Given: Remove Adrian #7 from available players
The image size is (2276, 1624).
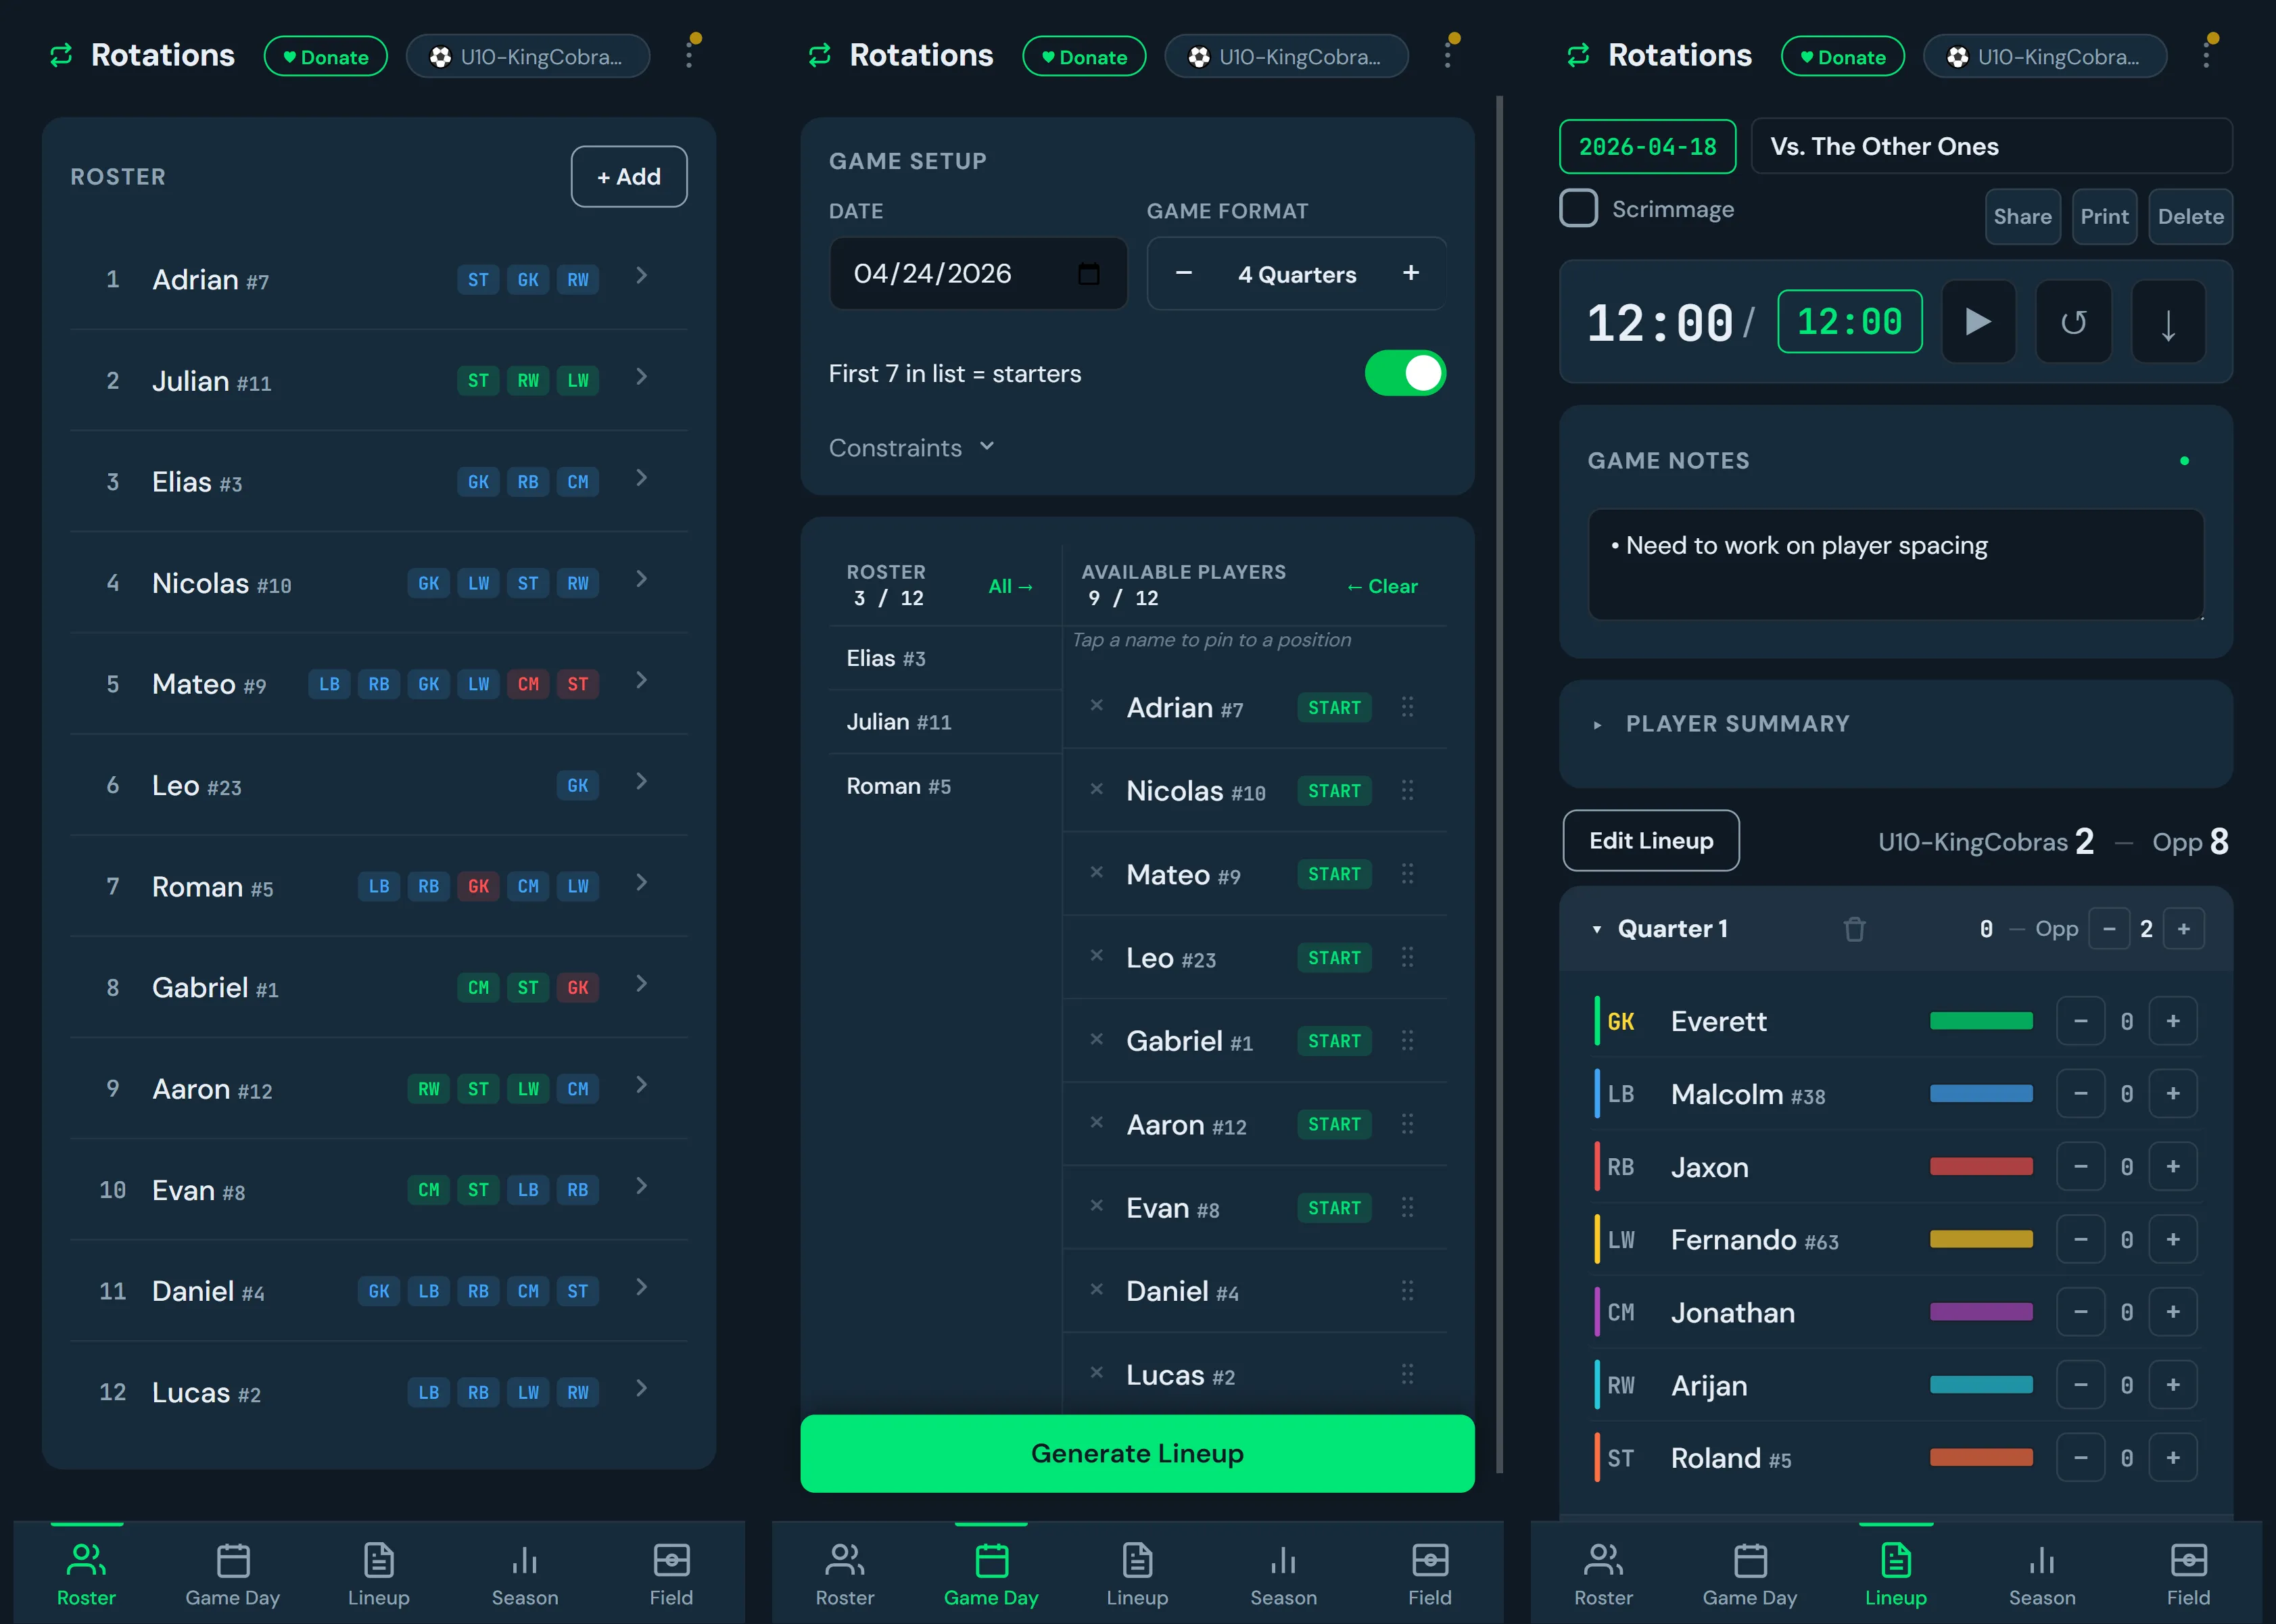Looking at the screenshot, I should pyautogui.click(x=1096, y=706).
